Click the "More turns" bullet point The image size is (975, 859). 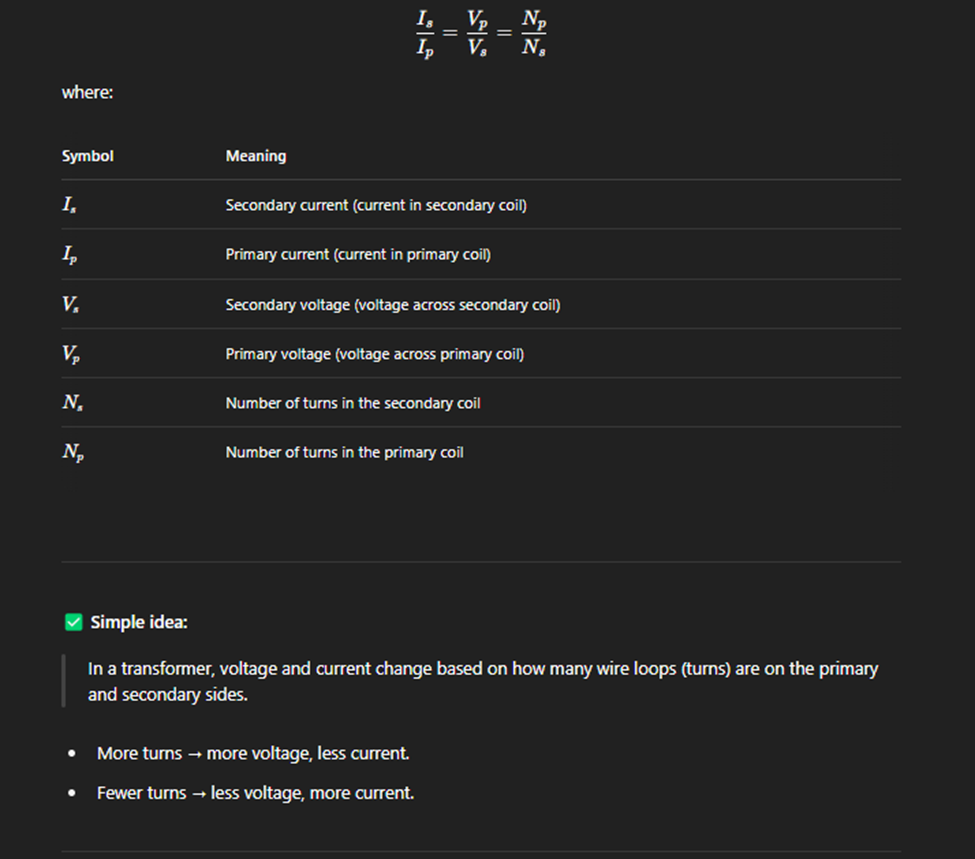[253, 753]
